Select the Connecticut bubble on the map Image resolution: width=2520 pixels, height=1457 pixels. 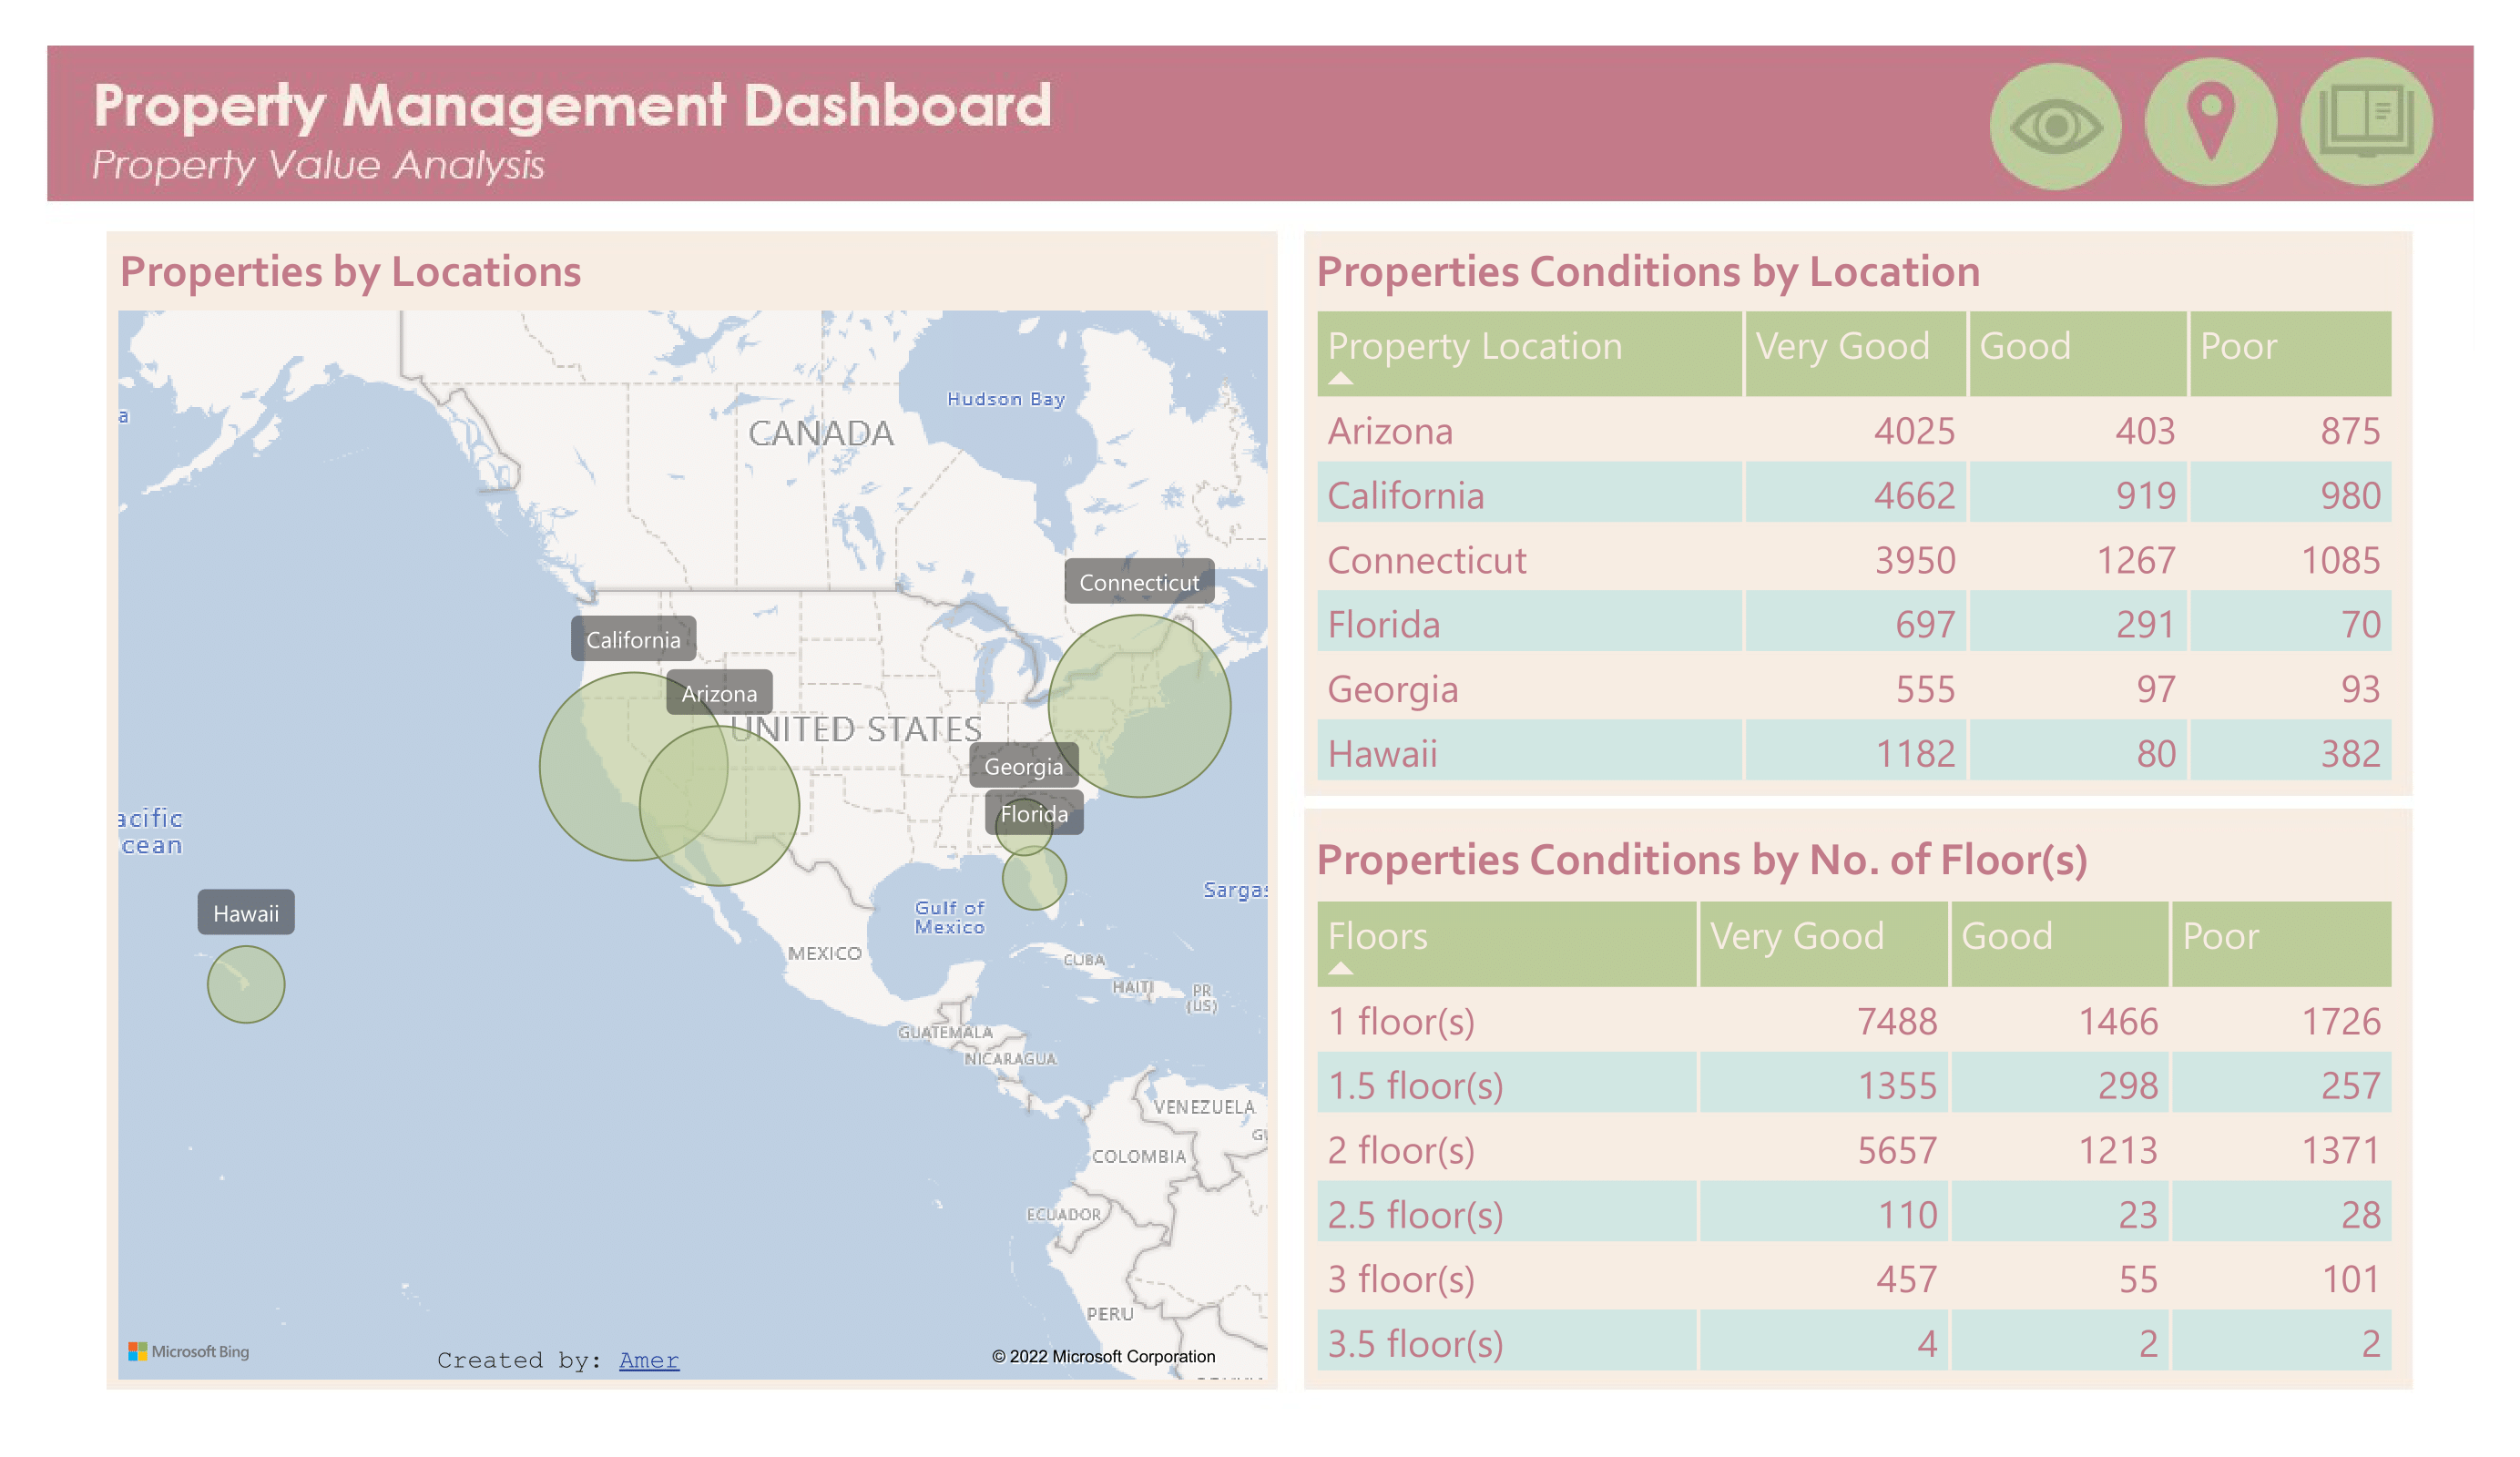(x=1140, y=705)
